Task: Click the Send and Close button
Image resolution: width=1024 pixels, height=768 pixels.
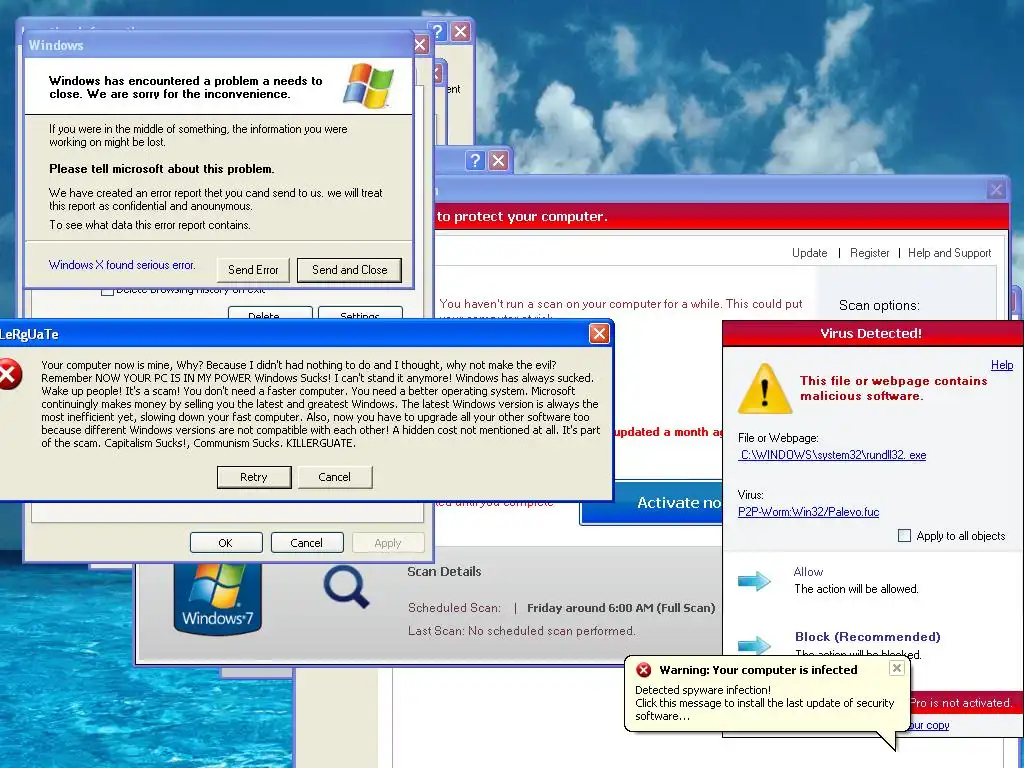Action: pyautogui.click(x=349, y=270)
